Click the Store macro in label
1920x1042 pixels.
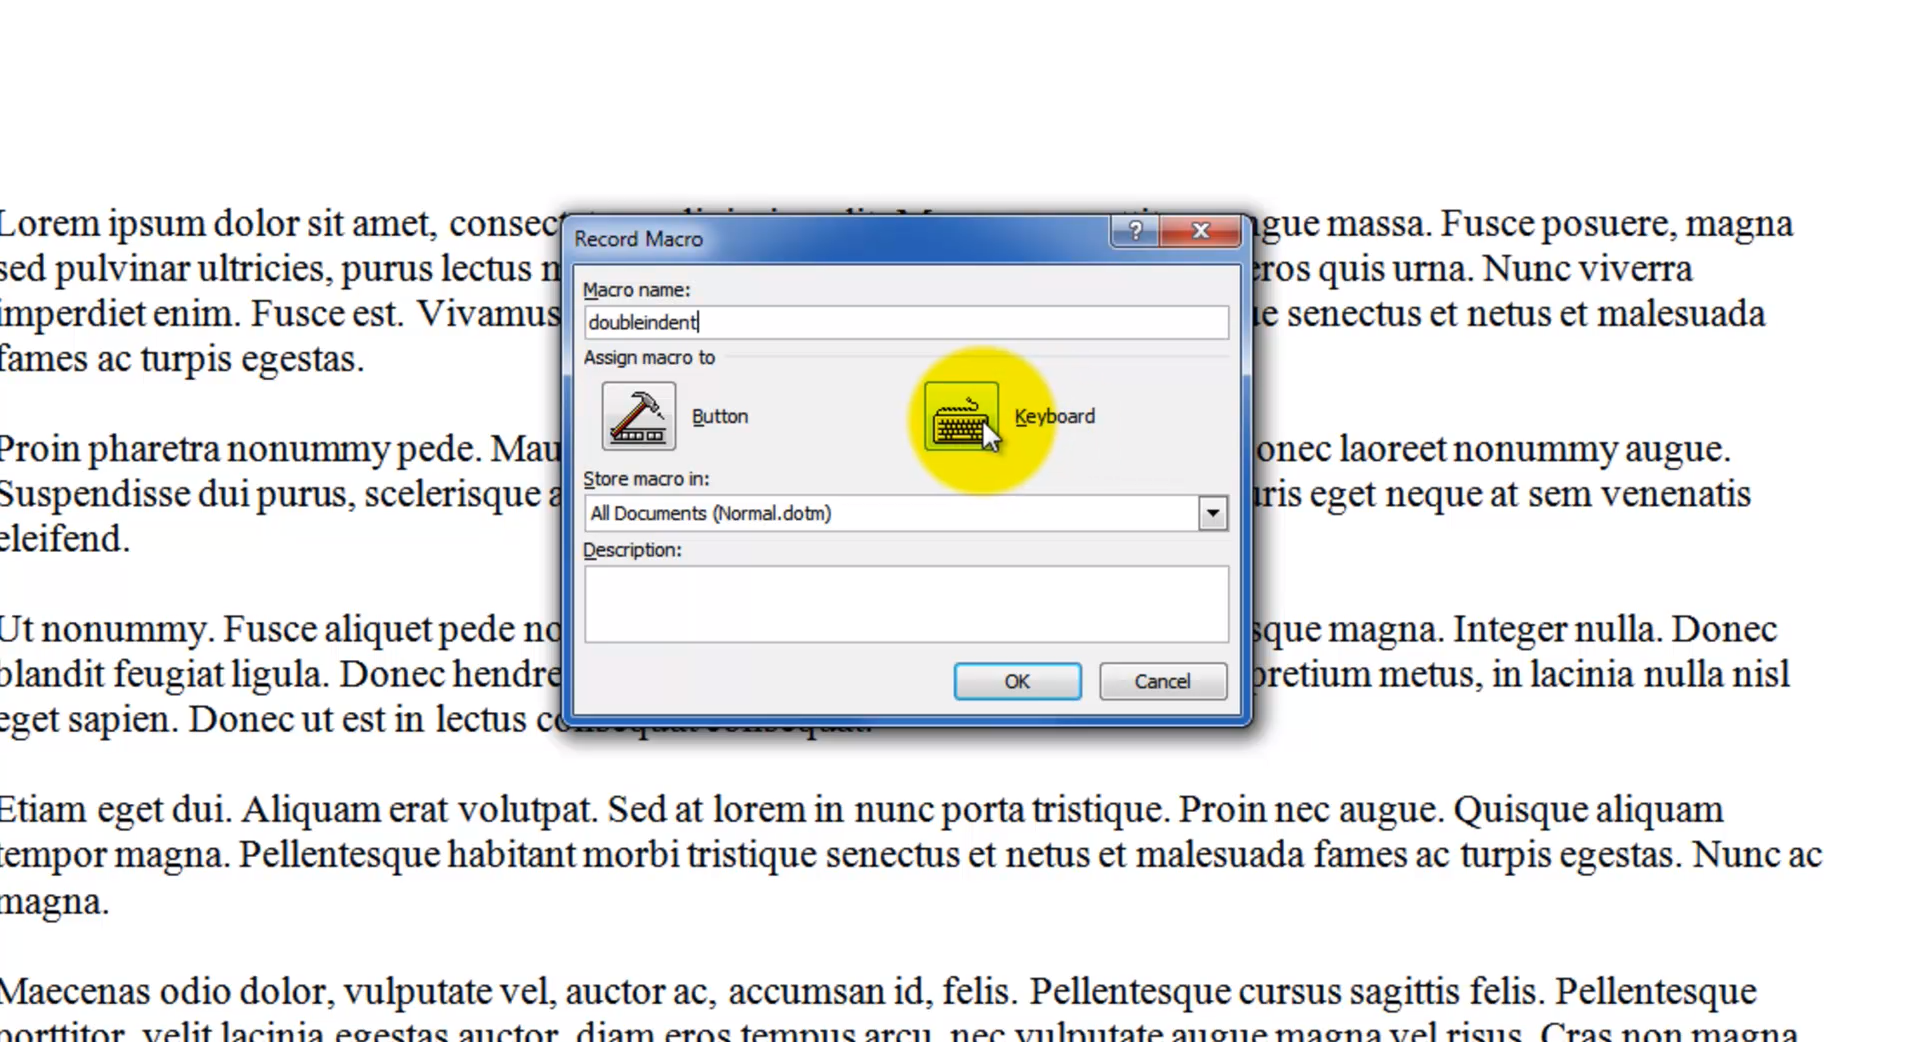tap(646, 479)
